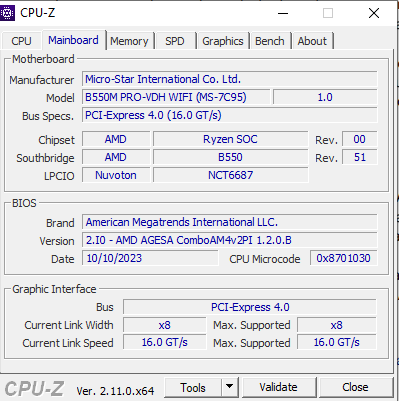Go to the Graphics tab
The width and height of the screenshot is (399, 401).
(x=223, y=41)
